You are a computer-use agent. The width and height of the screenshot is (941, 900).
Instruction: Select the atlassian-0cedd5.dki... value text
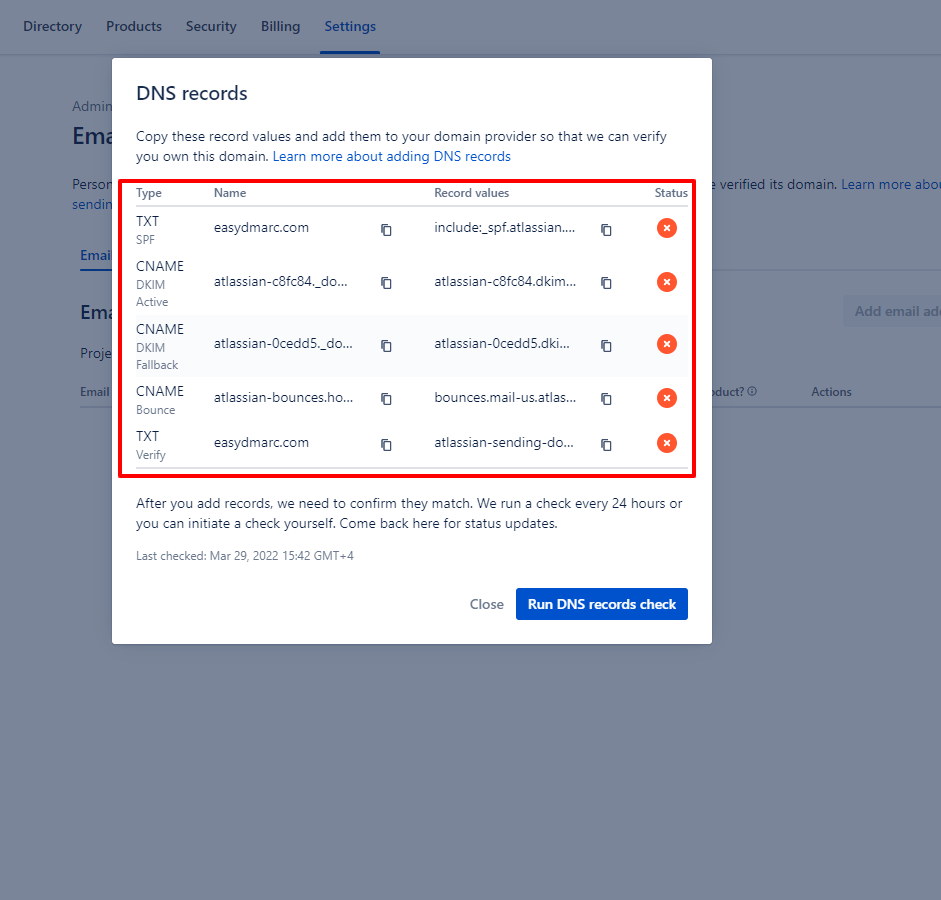[x=502, y=343]
